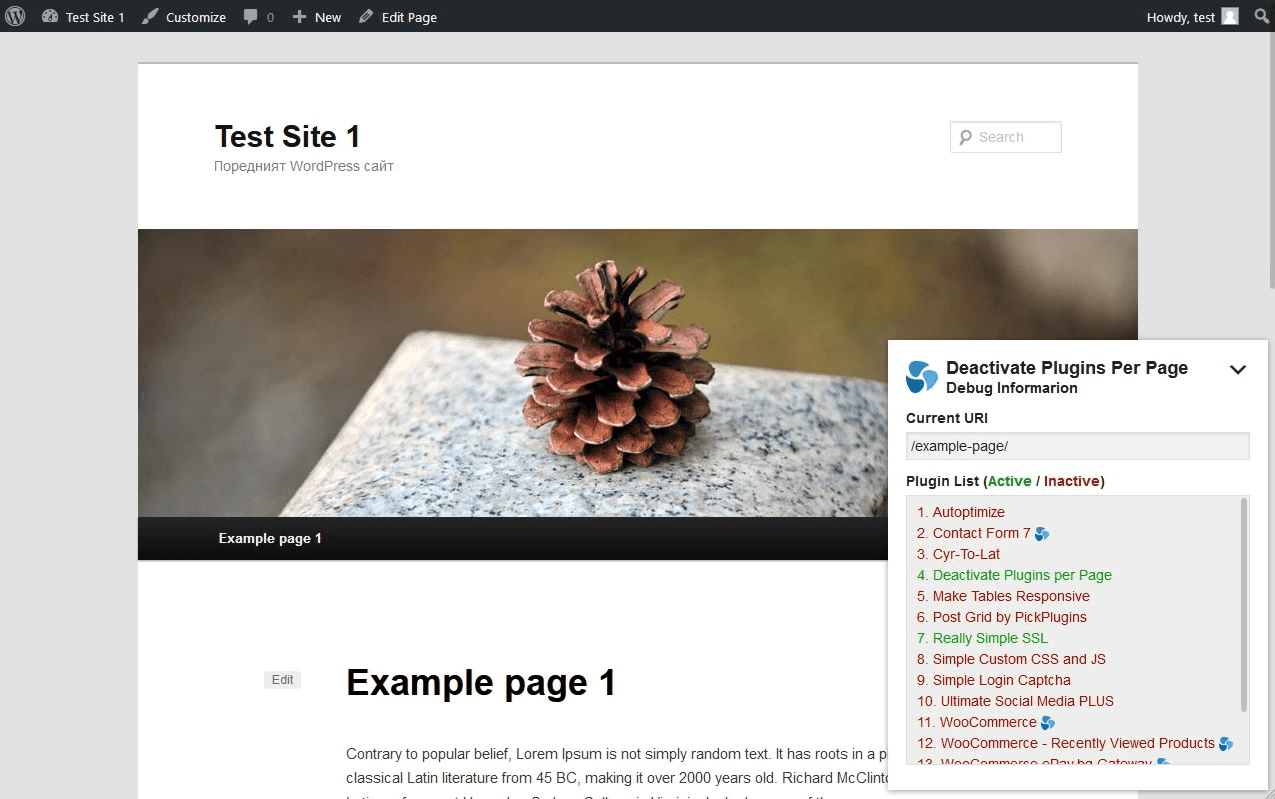Click the user avatar next to Howdy, test
Screen dimensions: 1275x799
click(1228, 16)
